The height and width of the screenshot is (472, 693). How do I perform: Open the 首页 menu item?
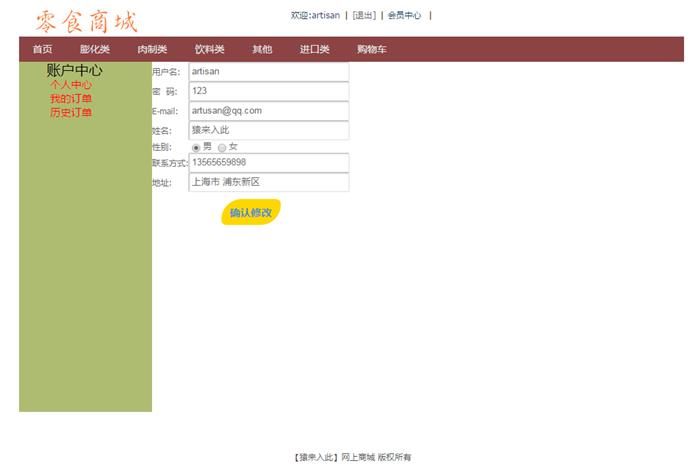tap(43, 50)
